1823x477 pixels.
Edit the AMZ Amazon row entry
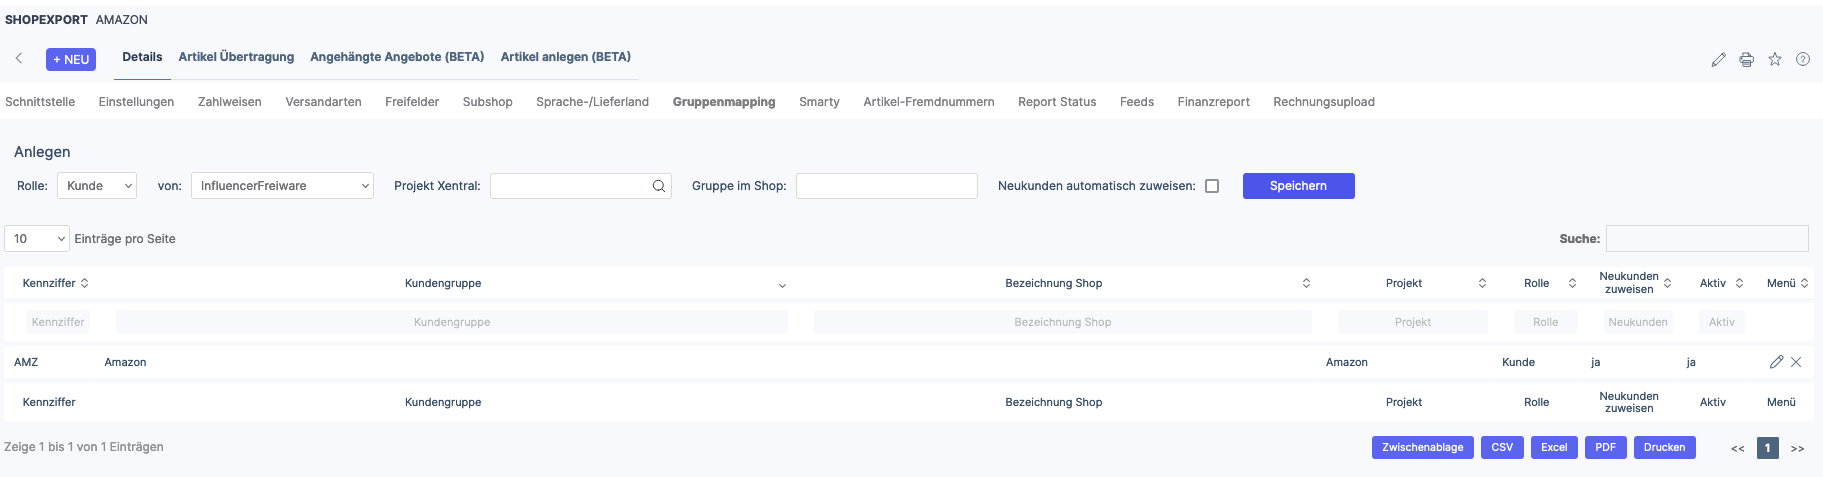[1776, 362]
